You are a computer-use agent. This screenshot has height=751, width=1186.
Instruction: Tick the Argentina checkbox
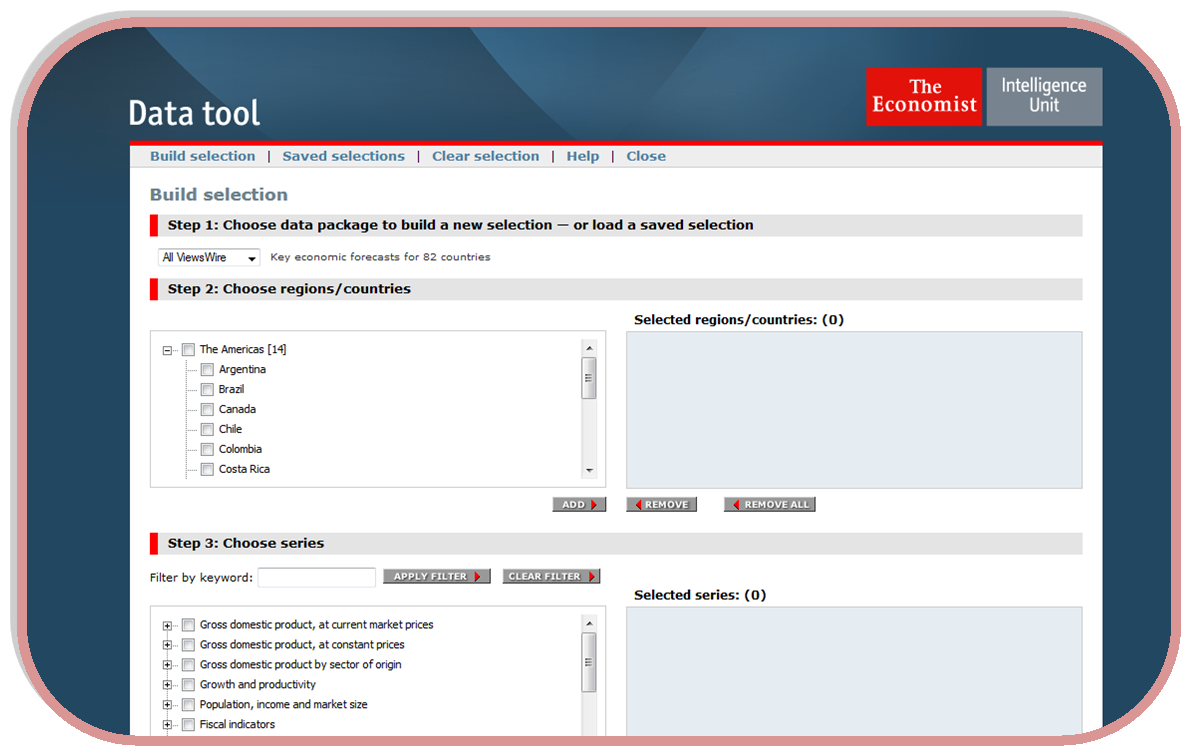(x=207, y=370)
